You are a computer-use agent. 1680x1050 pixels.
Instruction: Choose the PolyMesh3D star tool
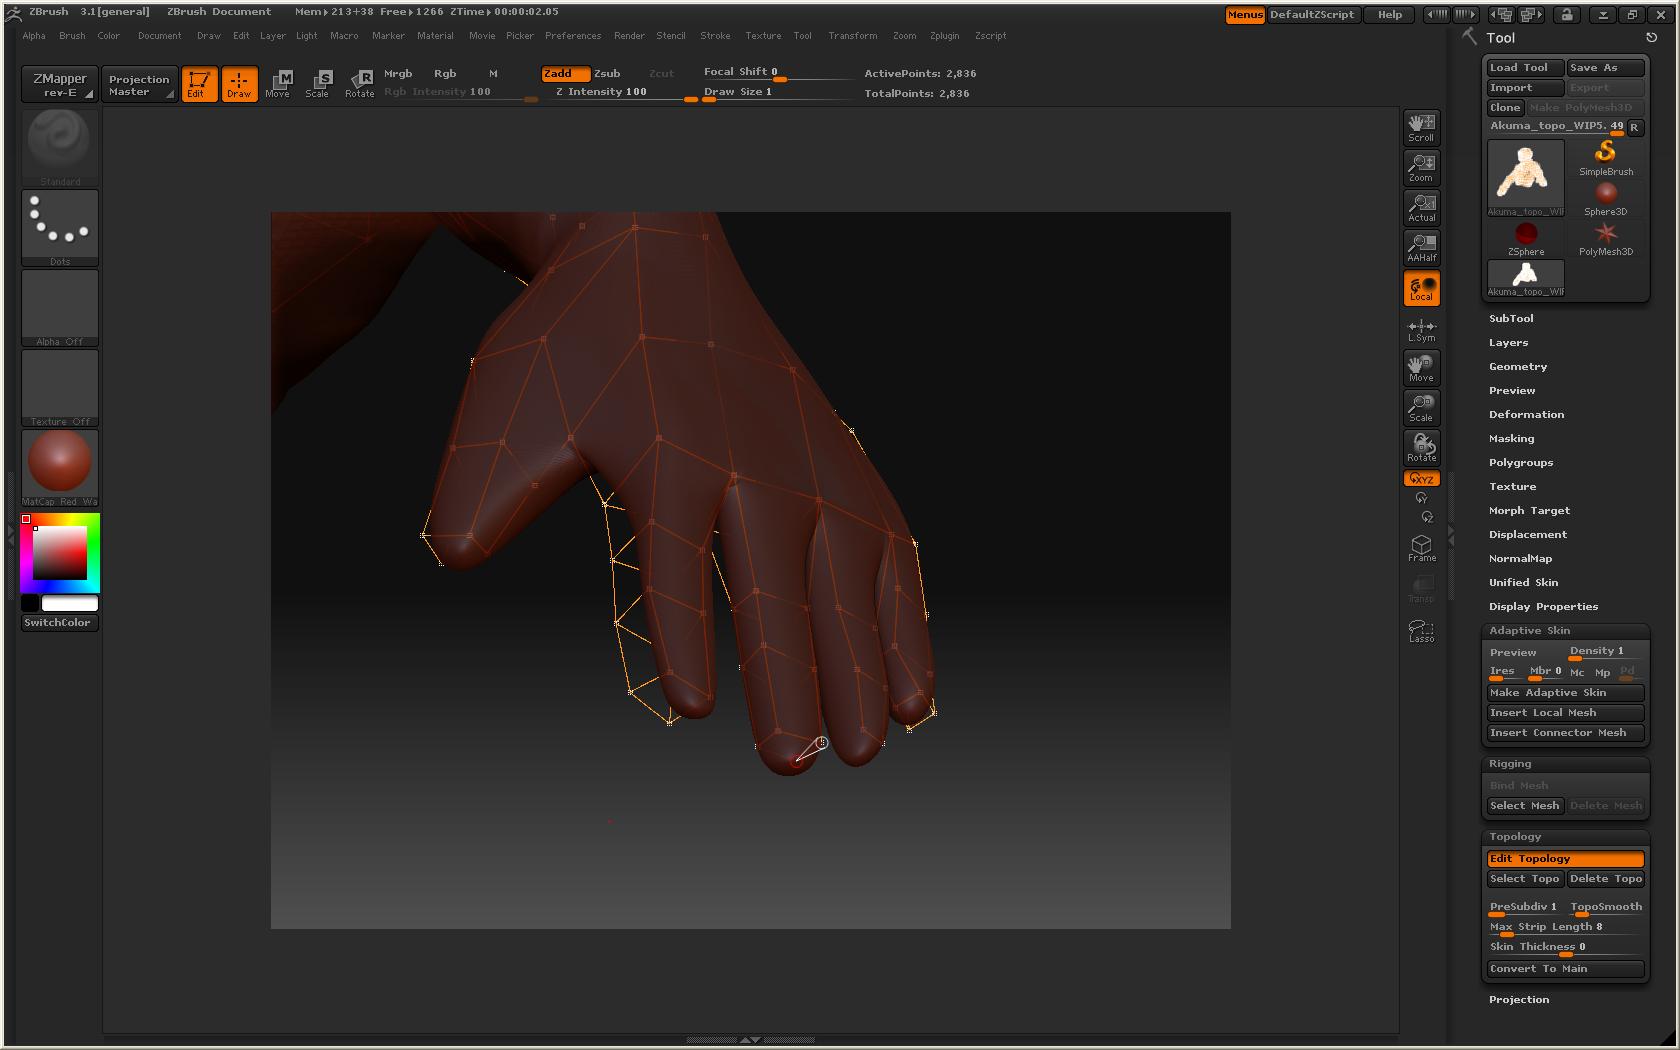pyautogui.click(x=1605, y=237)
